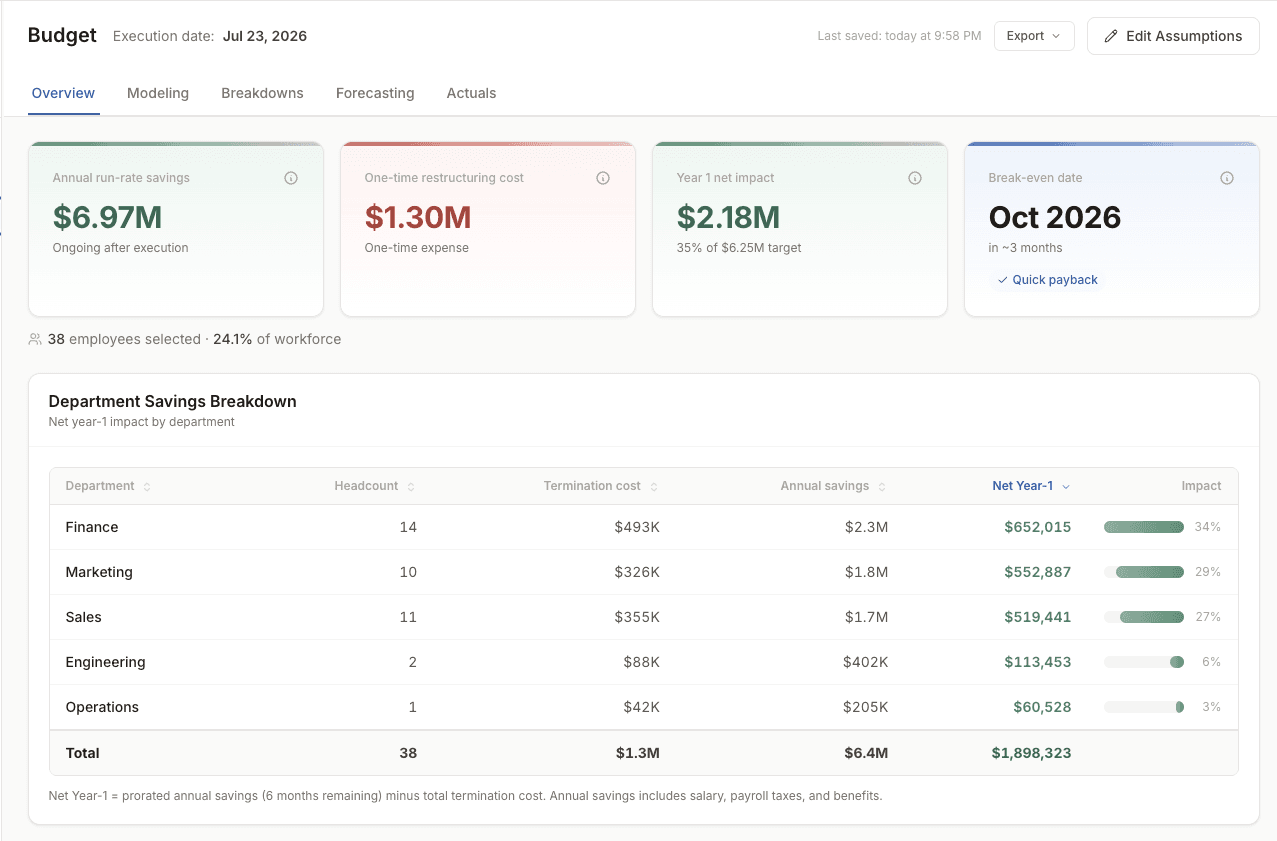Click Operations 3% impact bar
This screenshot has height=841, width=1277.
(1144, 707)
